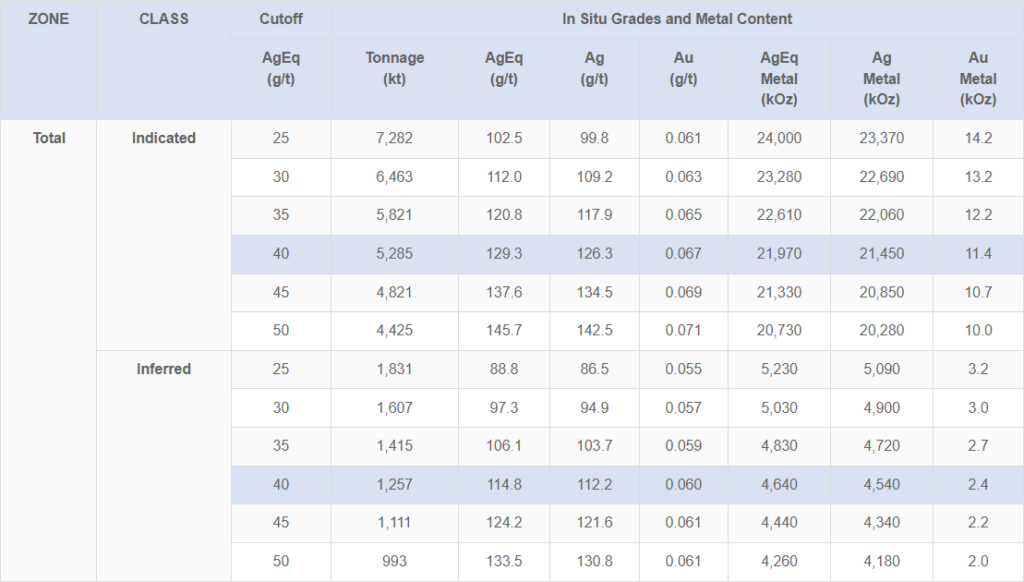Screen dimensions: 1024x582
Task: Click the Cutoff column header
Action: coord(280,19)
